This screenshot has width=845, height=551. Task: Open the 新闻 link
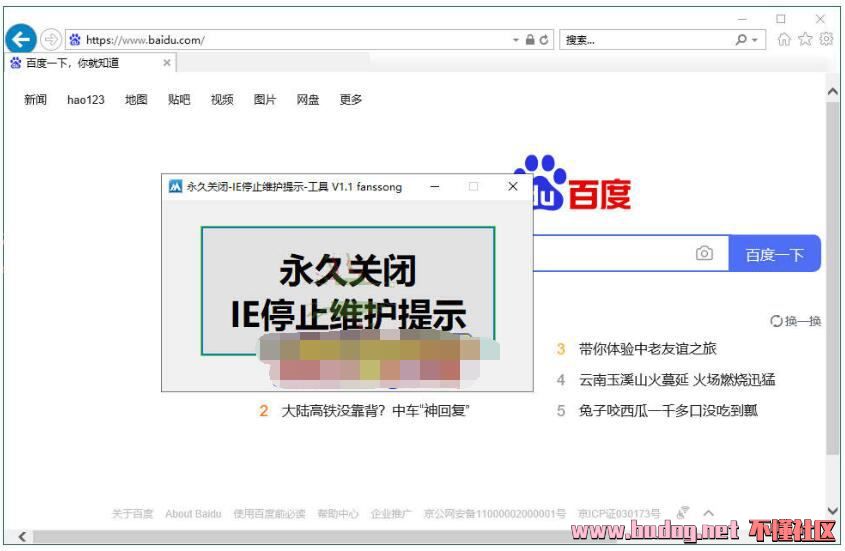click(36, 100)
